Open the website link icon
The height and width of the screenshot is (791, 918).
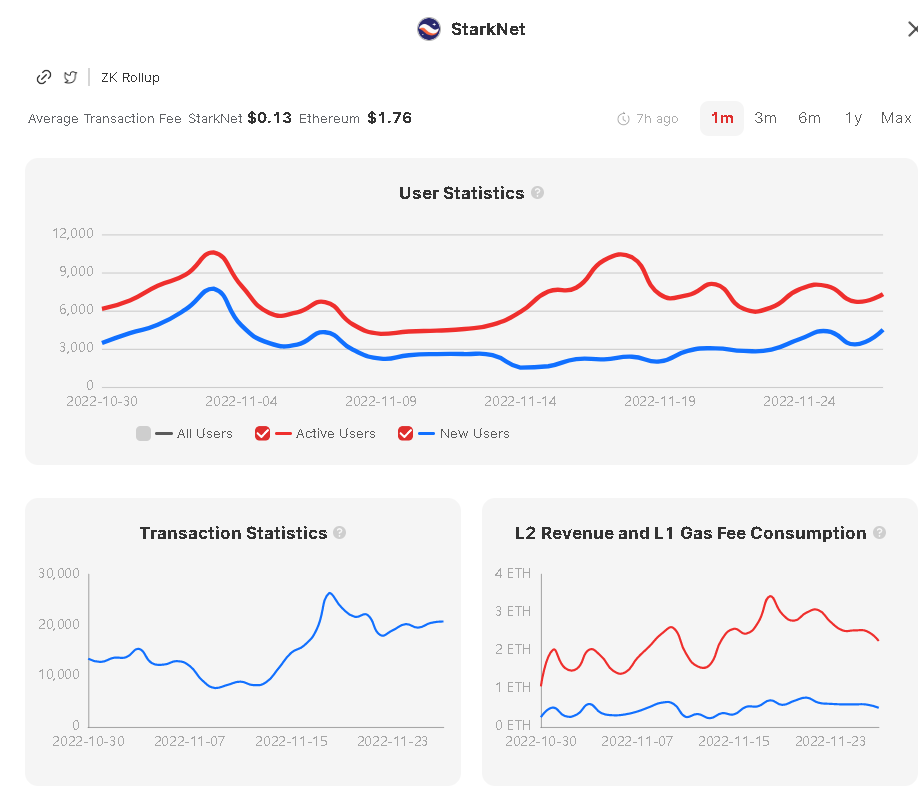click(x=44, y=77)
